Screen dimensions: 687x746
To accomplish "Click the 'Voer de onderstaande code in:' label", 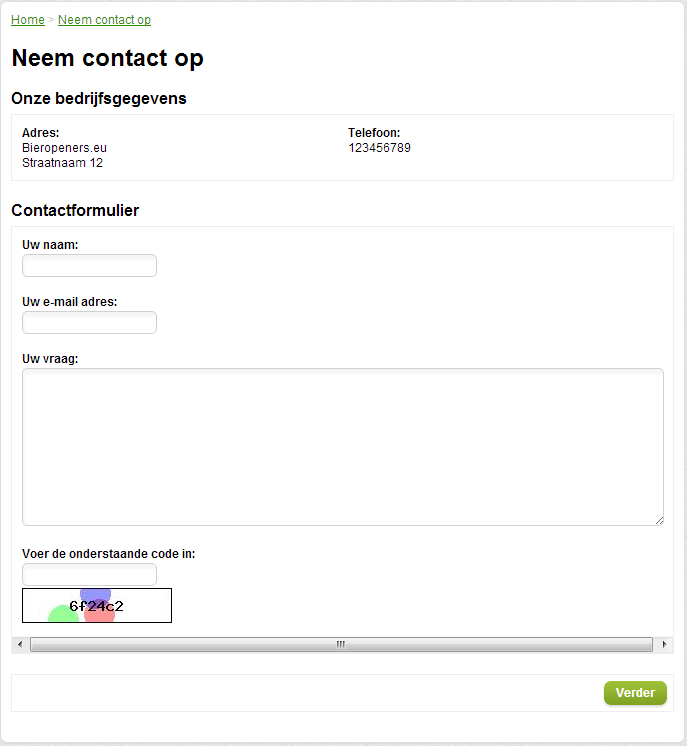I will 108,553.
